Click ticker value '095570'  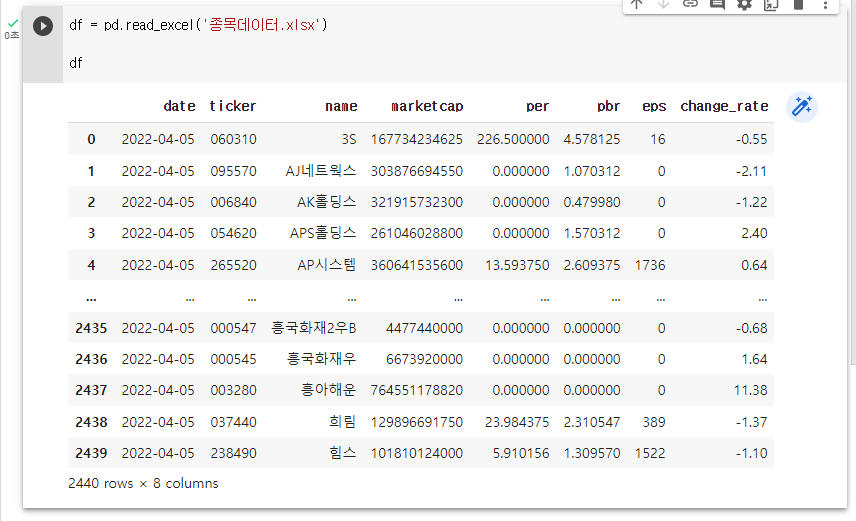pos(233,171)
